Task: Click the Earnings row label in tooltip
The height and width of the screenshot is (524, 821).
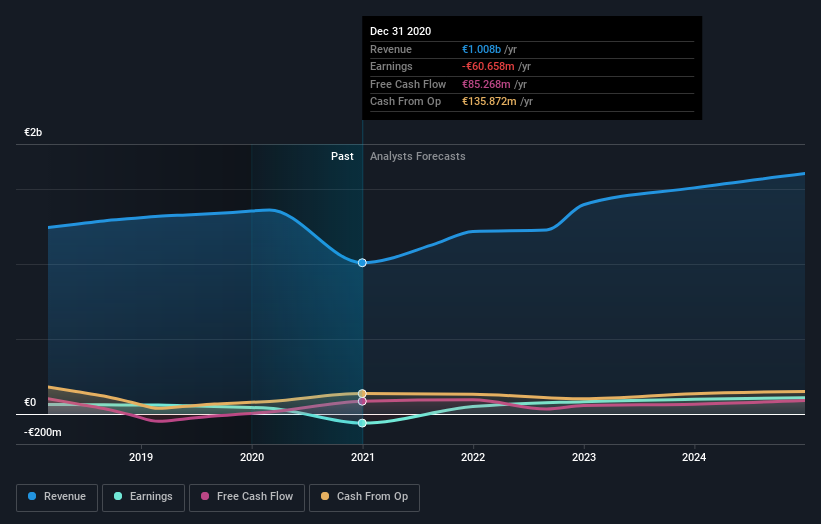Action: click(391, 66)
